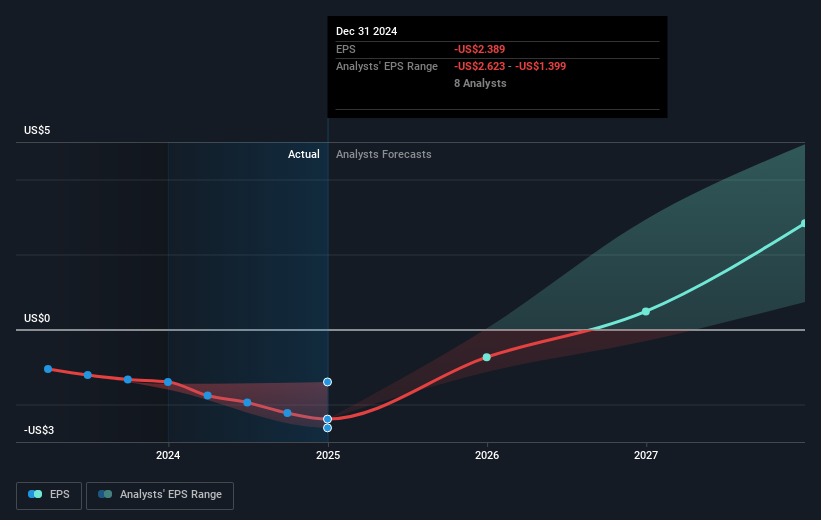Viewport: 821px width, 520px height.
Task: Click the final forecast EPS point at chart edge
Action: 804,224
